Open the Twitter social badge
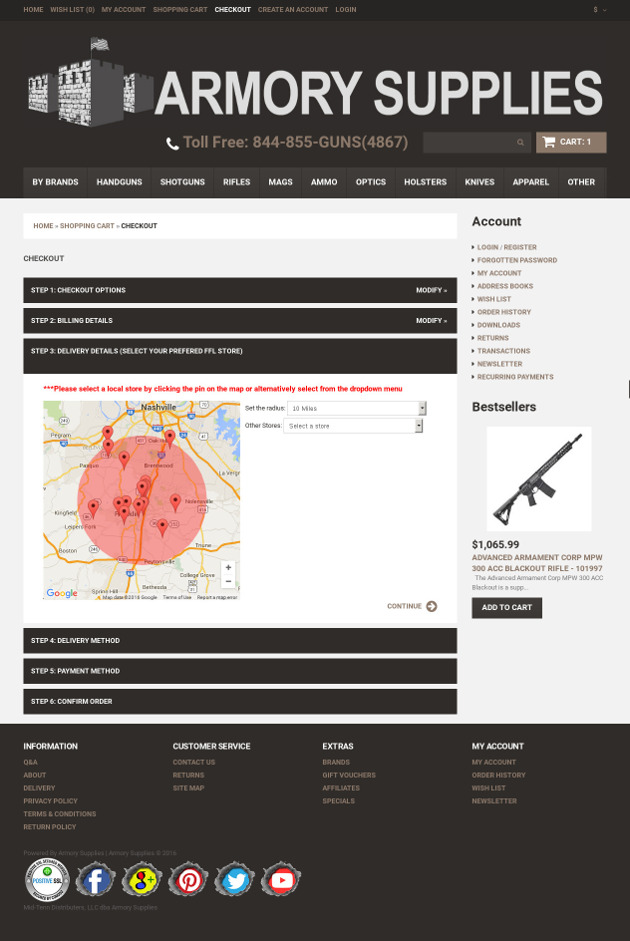The height and width of the screenshot is (941, 630). 235,879
